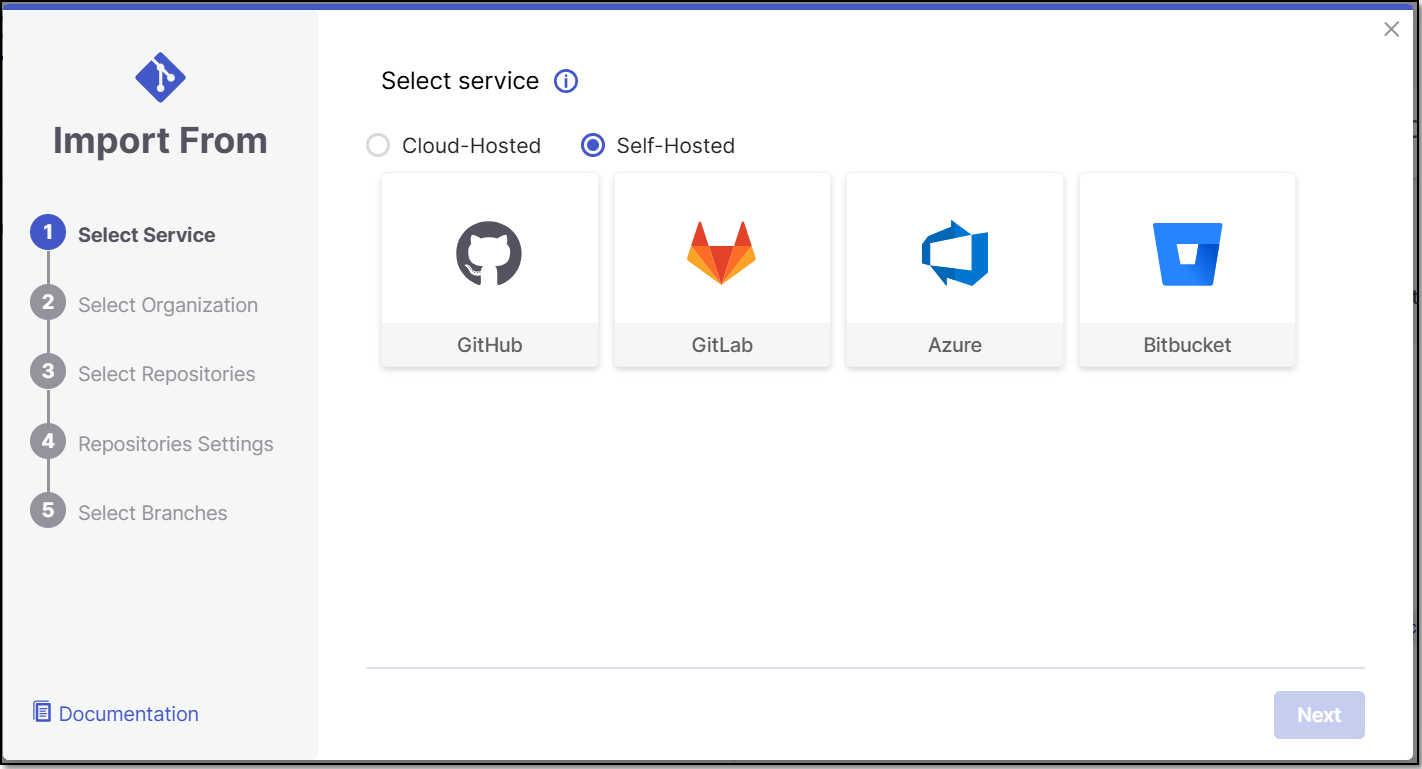The height and width of the screenshot is (769, 1422).
Task: Click the Documentation book icon
Action: pyautogui.click(x=42, y=712)
